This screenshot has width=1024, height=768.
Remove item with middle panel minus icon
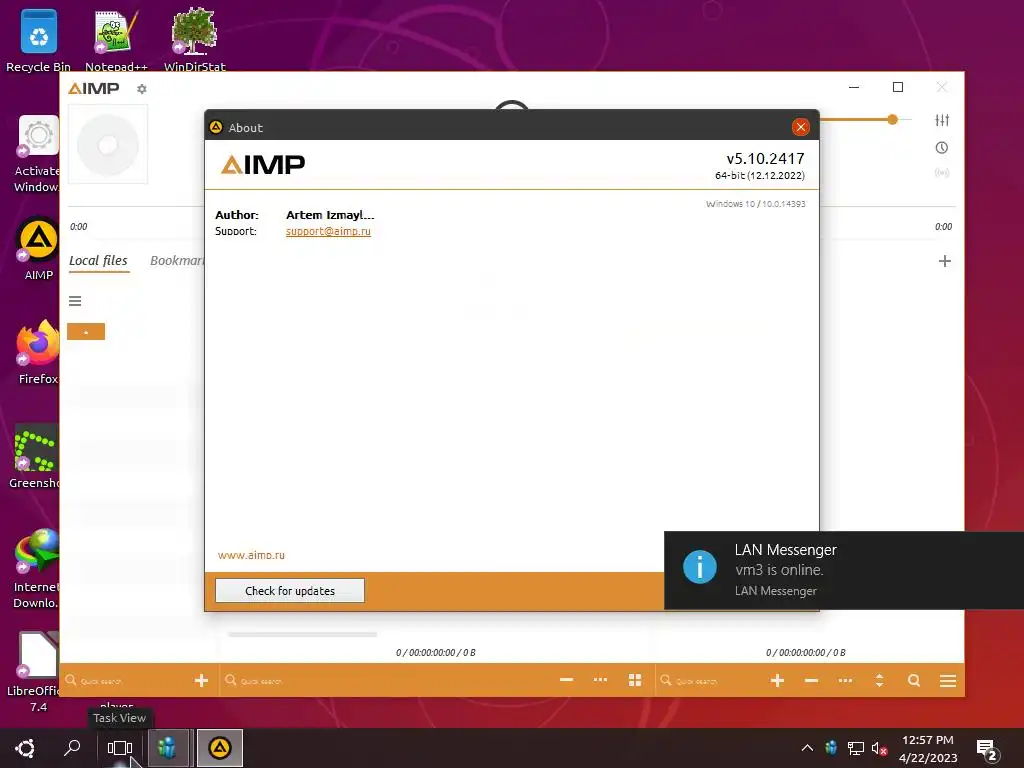[566, 680]
